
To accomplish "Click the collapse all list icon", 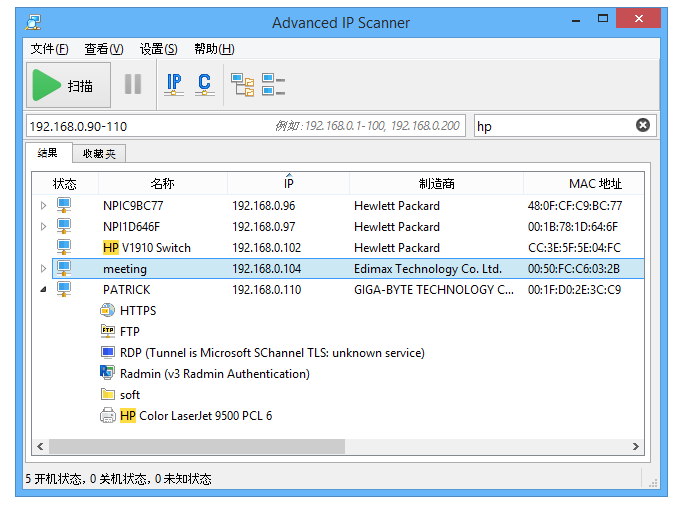I will click(273, 84).
